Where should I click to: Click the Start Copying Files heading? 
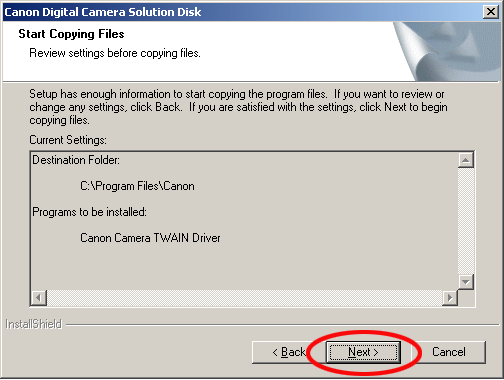point(71,34)
